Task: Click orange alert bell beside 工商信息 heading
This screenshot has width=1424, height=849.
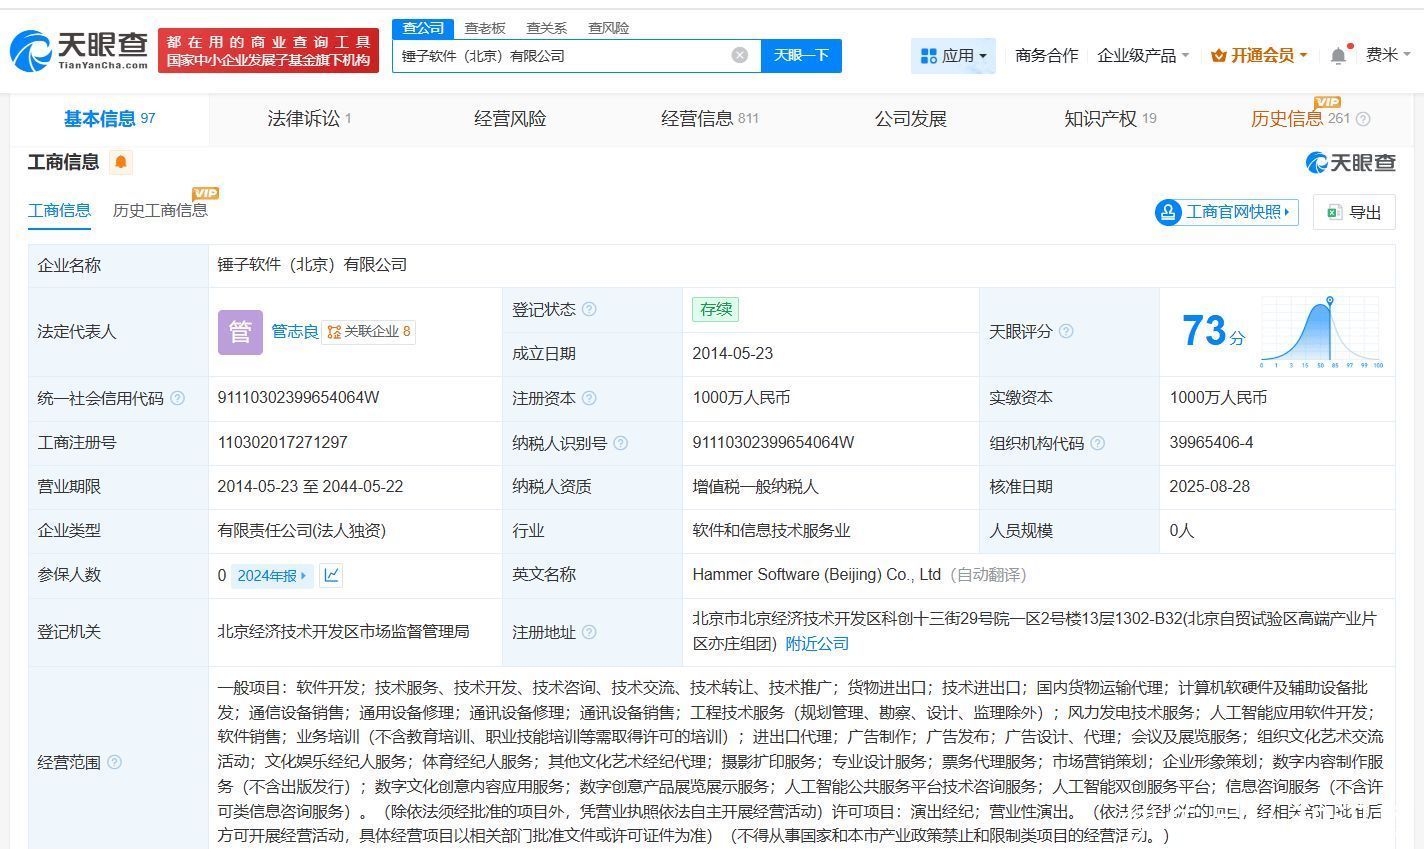Action: pos(121,162)
